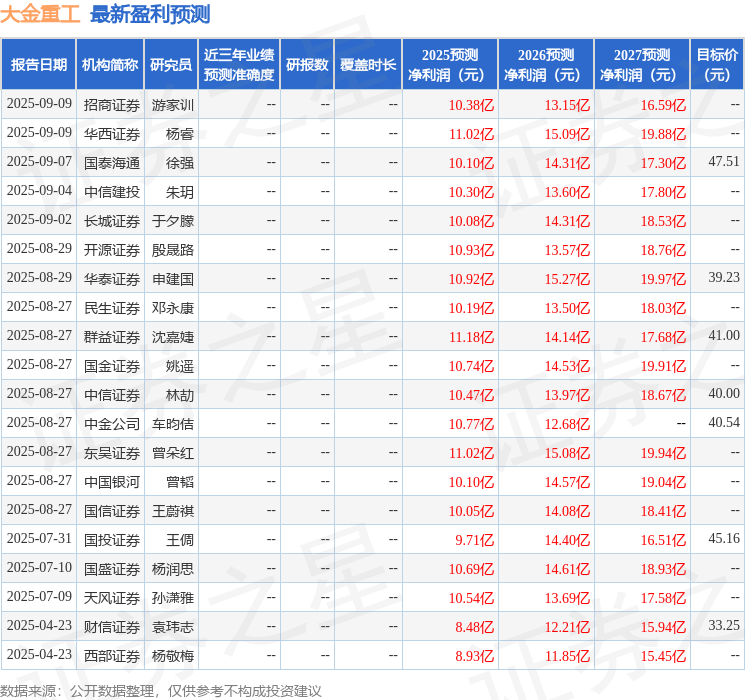Select the 西部证券 institution cell
Screen dimensions: 745x700
point(112,656)
